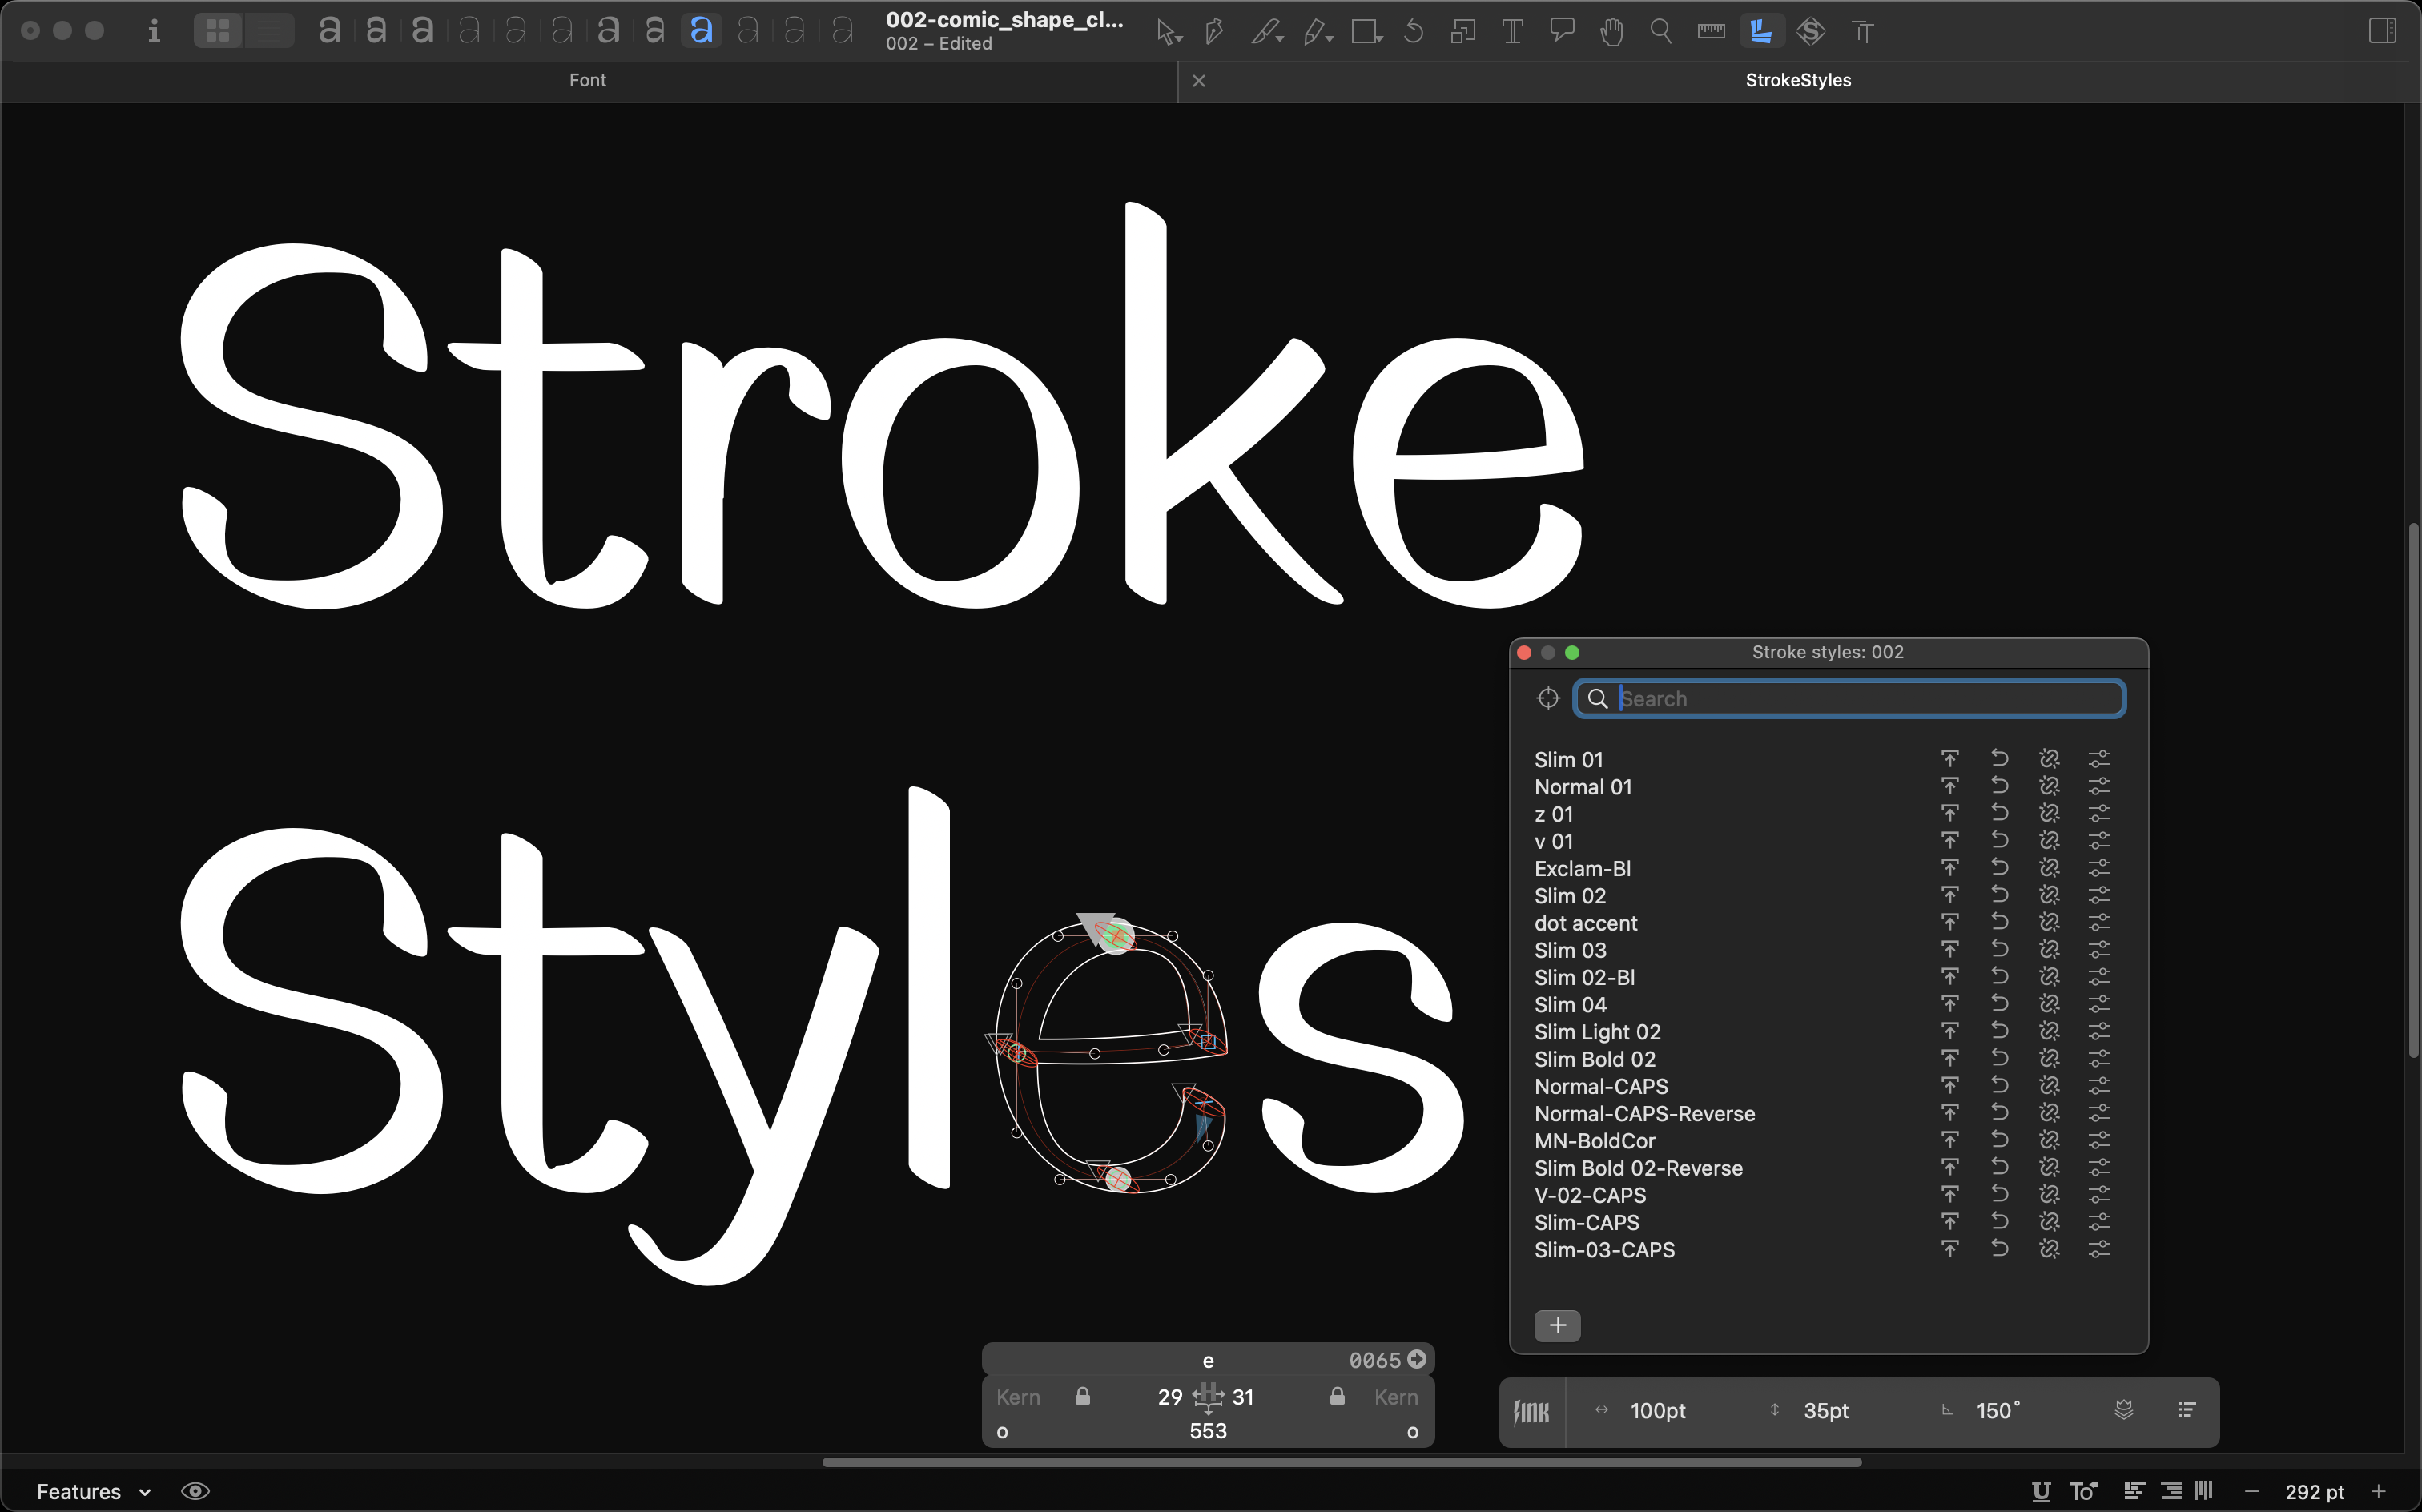Click the list icon right of angle field
2422x1512 pixels.
2187,1410
